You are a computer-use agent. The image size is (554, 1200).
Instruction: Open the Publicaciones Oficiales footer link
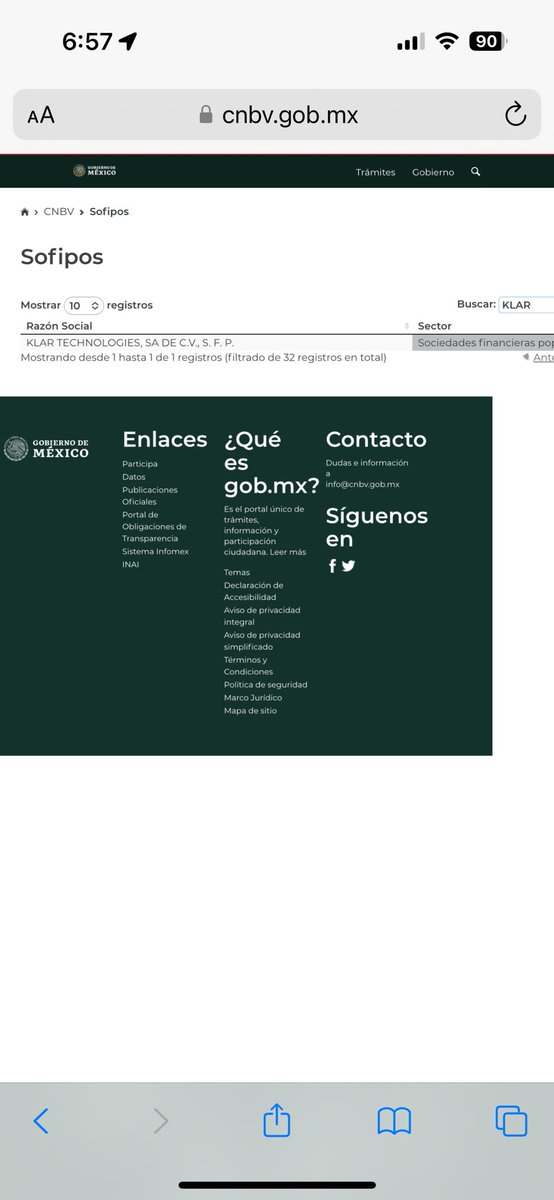(x=150, y=496)
